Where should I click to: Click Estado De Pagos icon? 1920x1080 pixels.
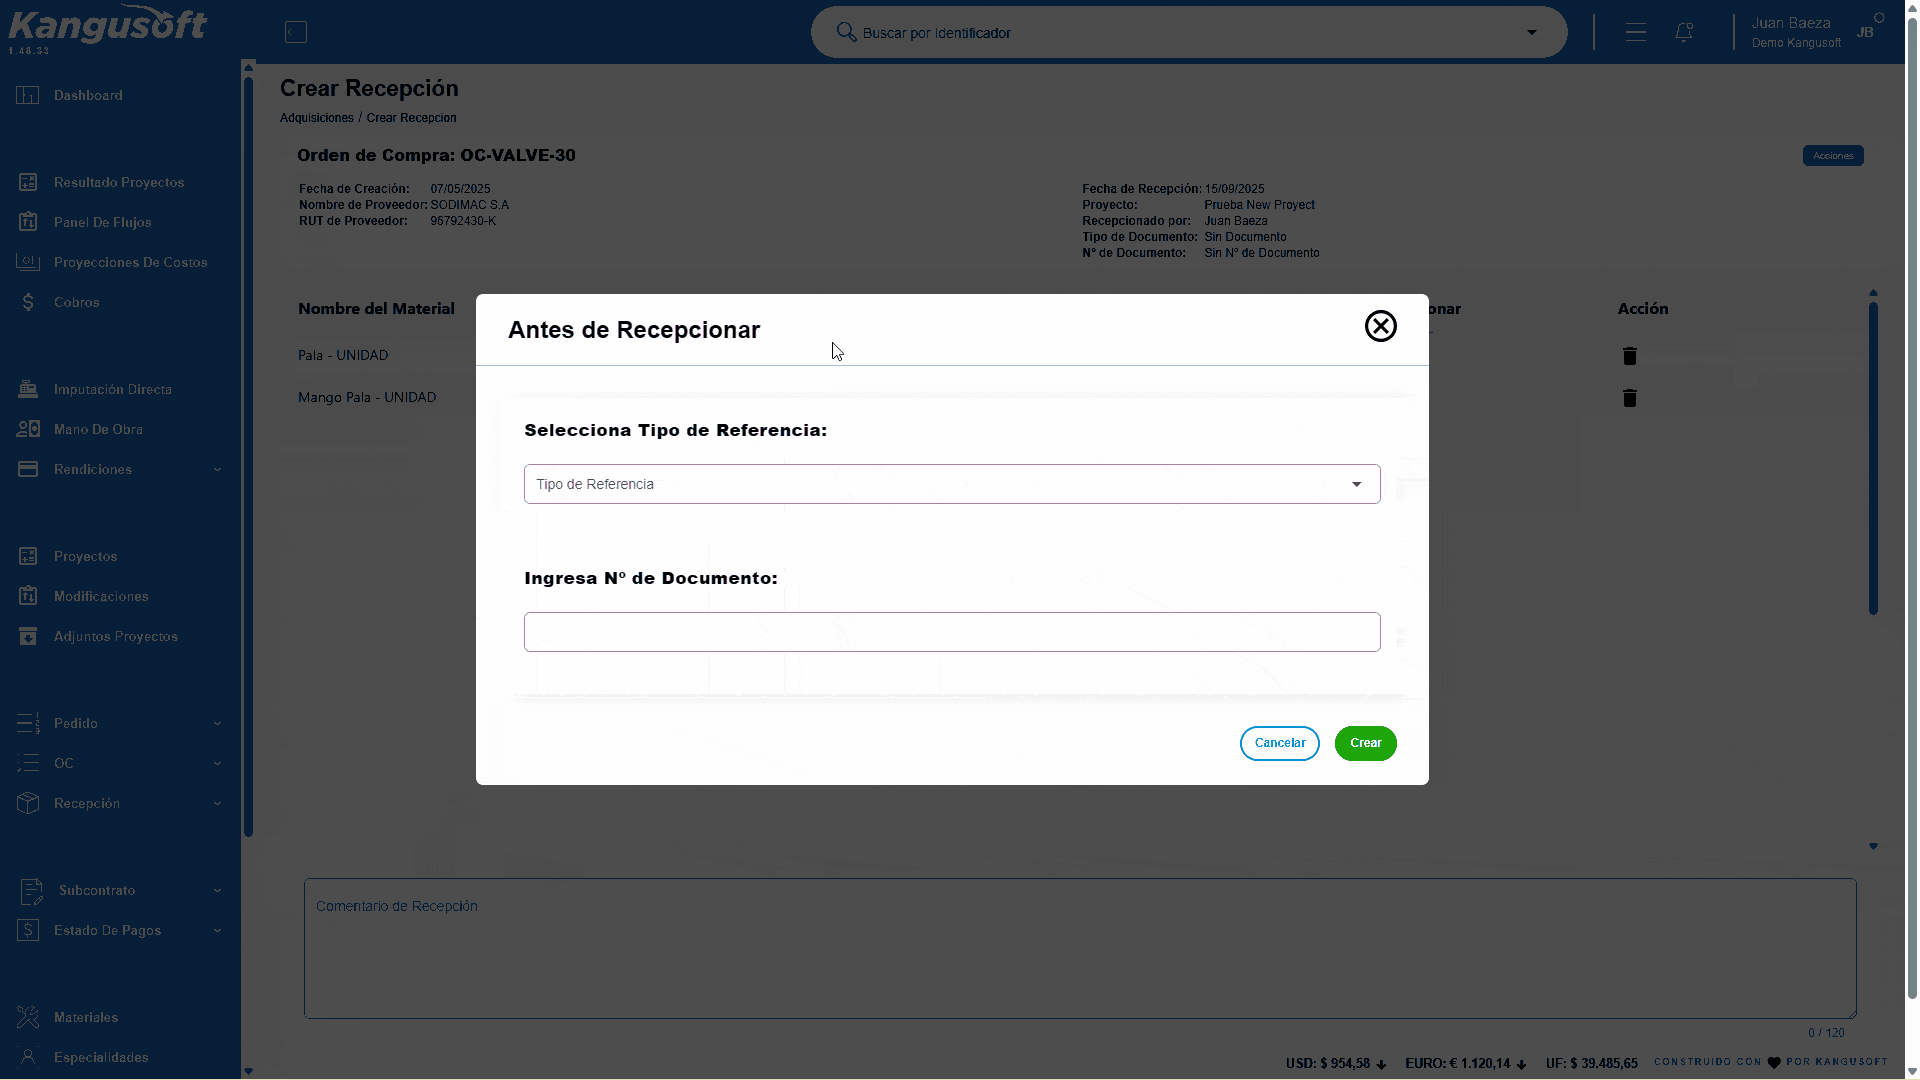click(28, 930)
